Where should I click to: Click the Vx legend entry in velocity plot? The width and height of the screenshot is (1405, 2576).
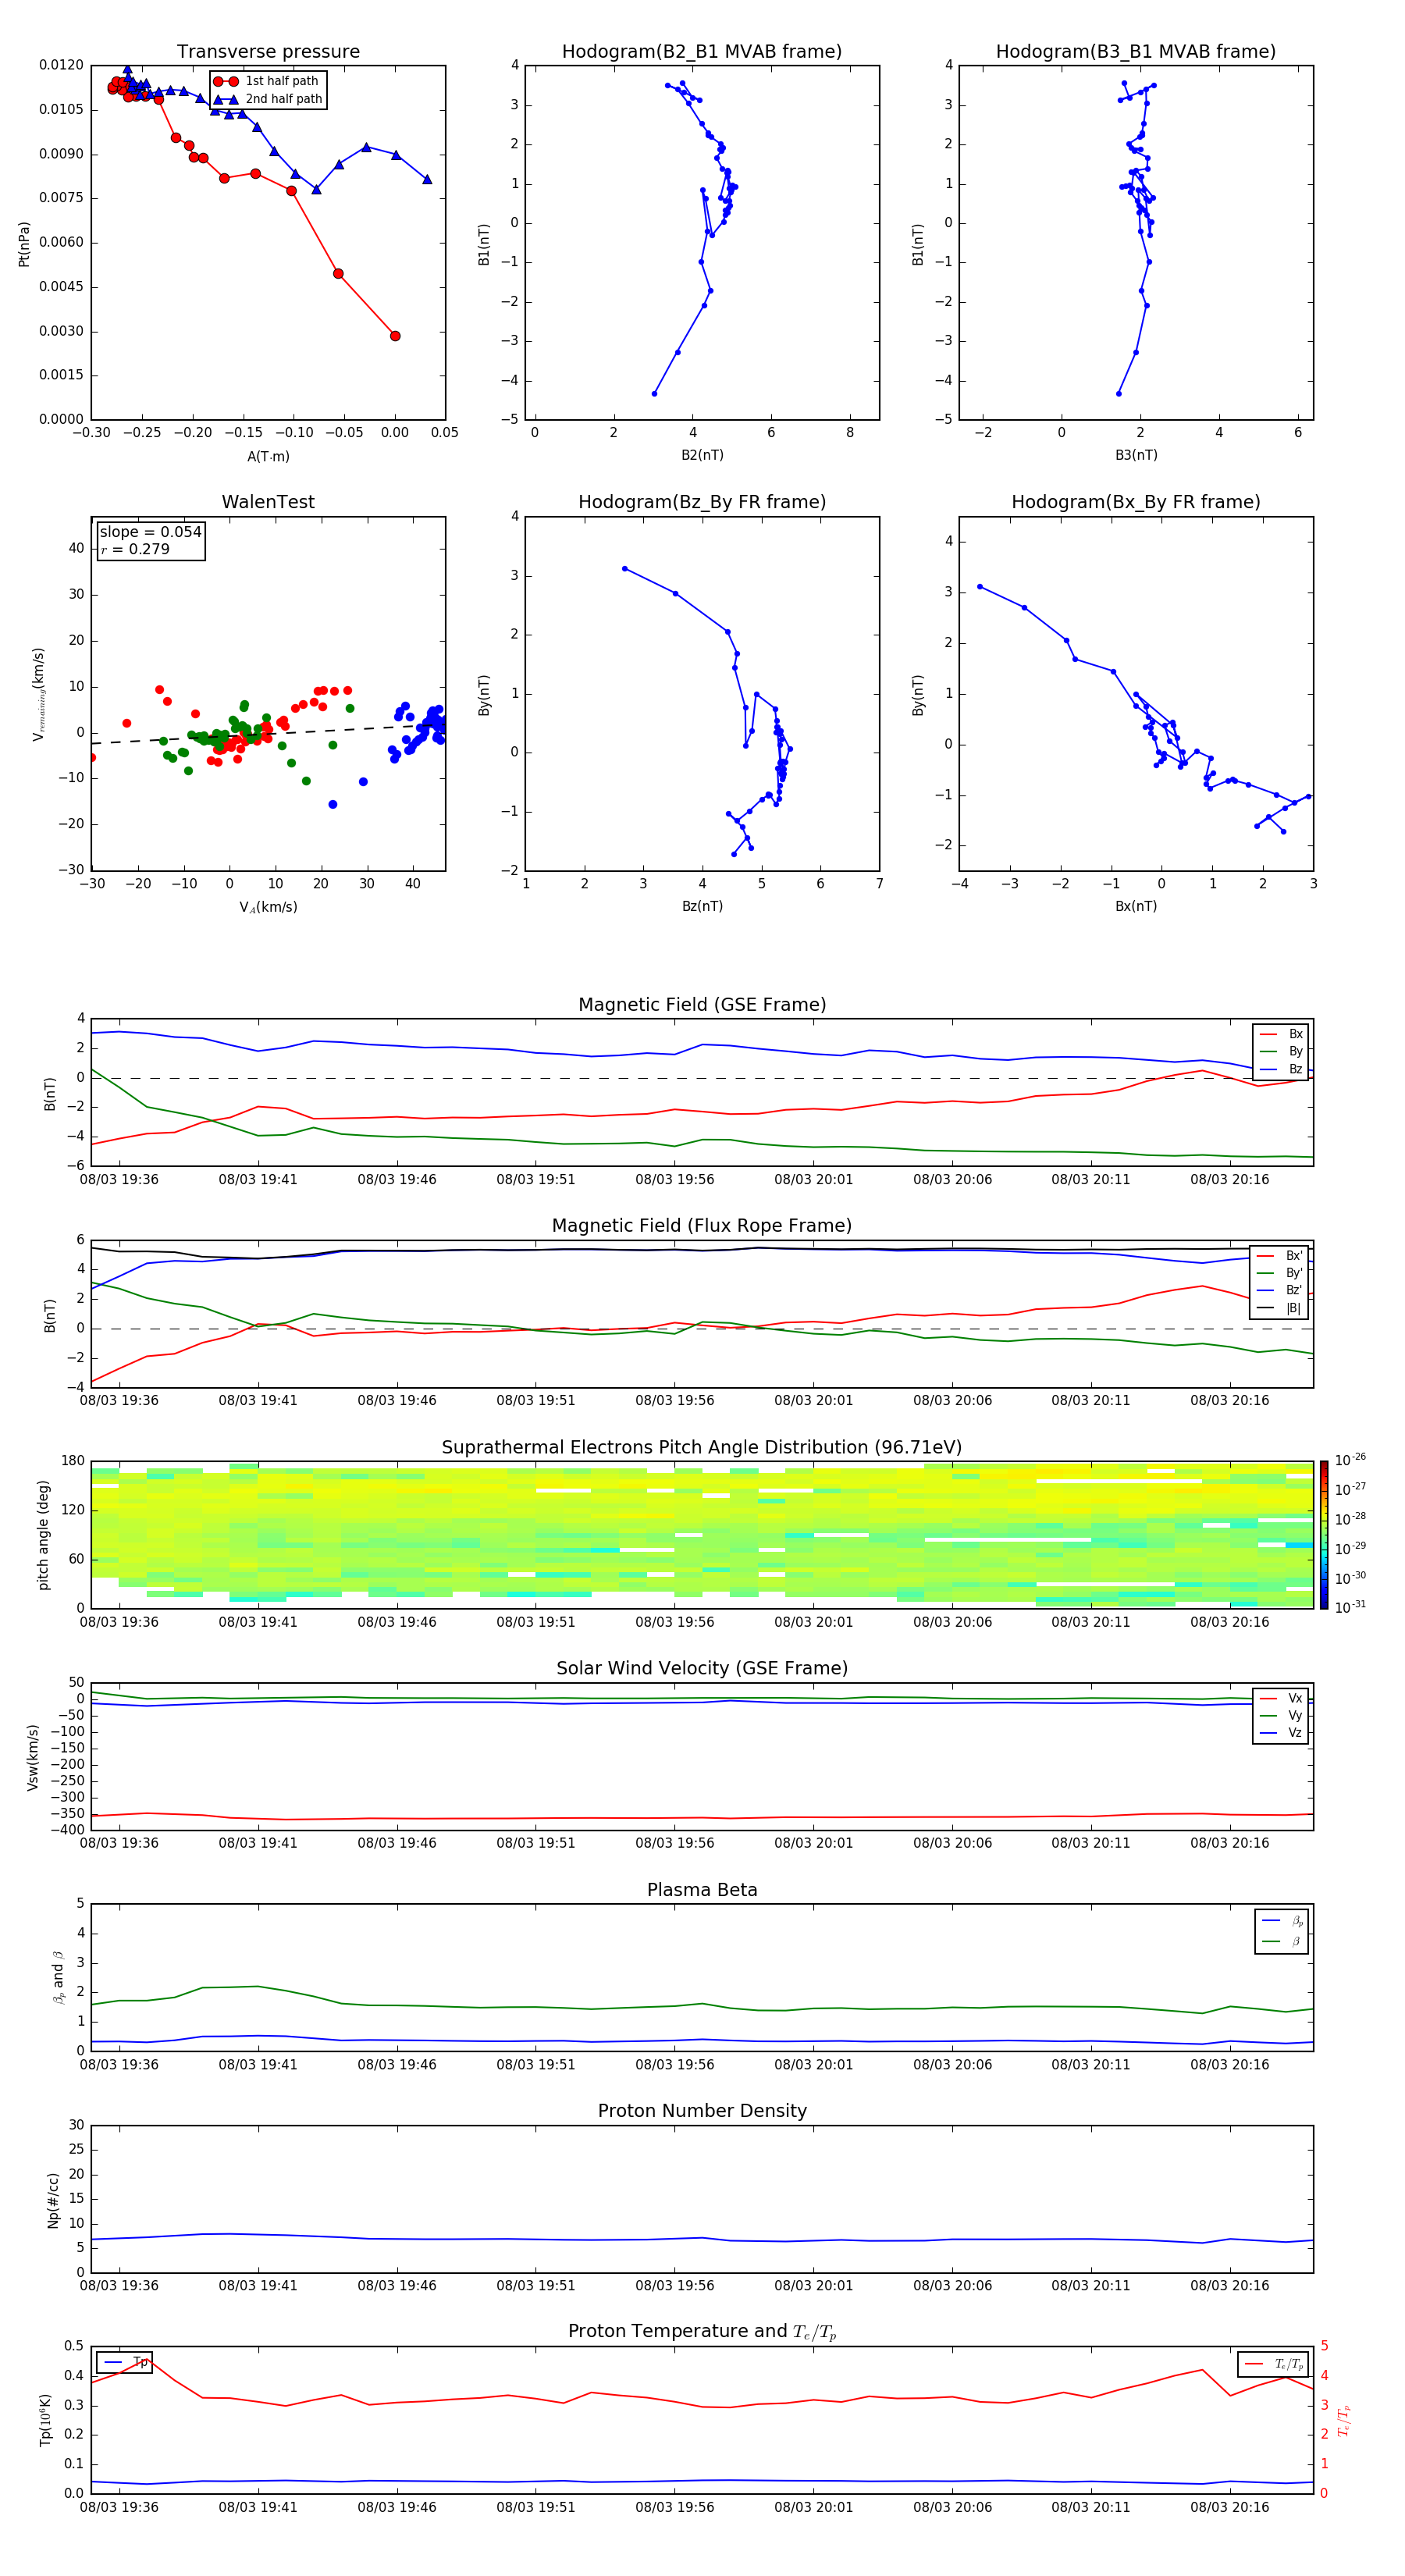coord(1281,1699)
